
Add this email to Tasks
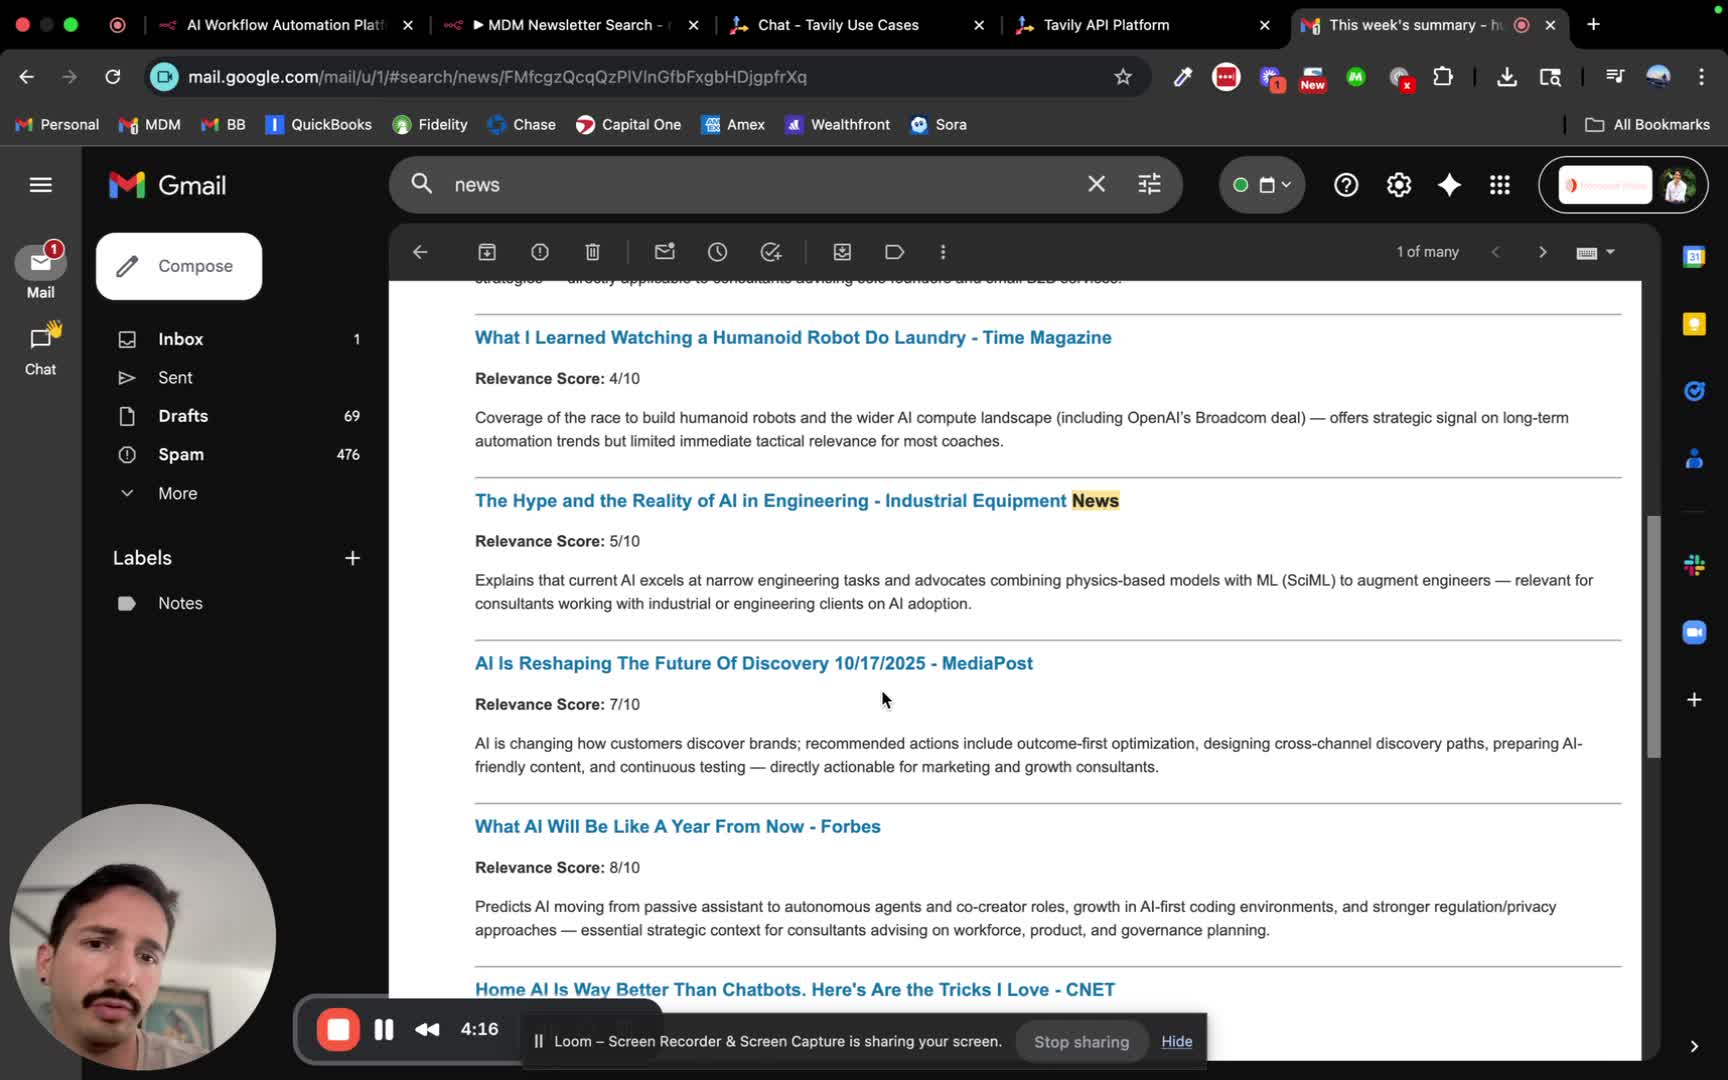tap(771, 252)
